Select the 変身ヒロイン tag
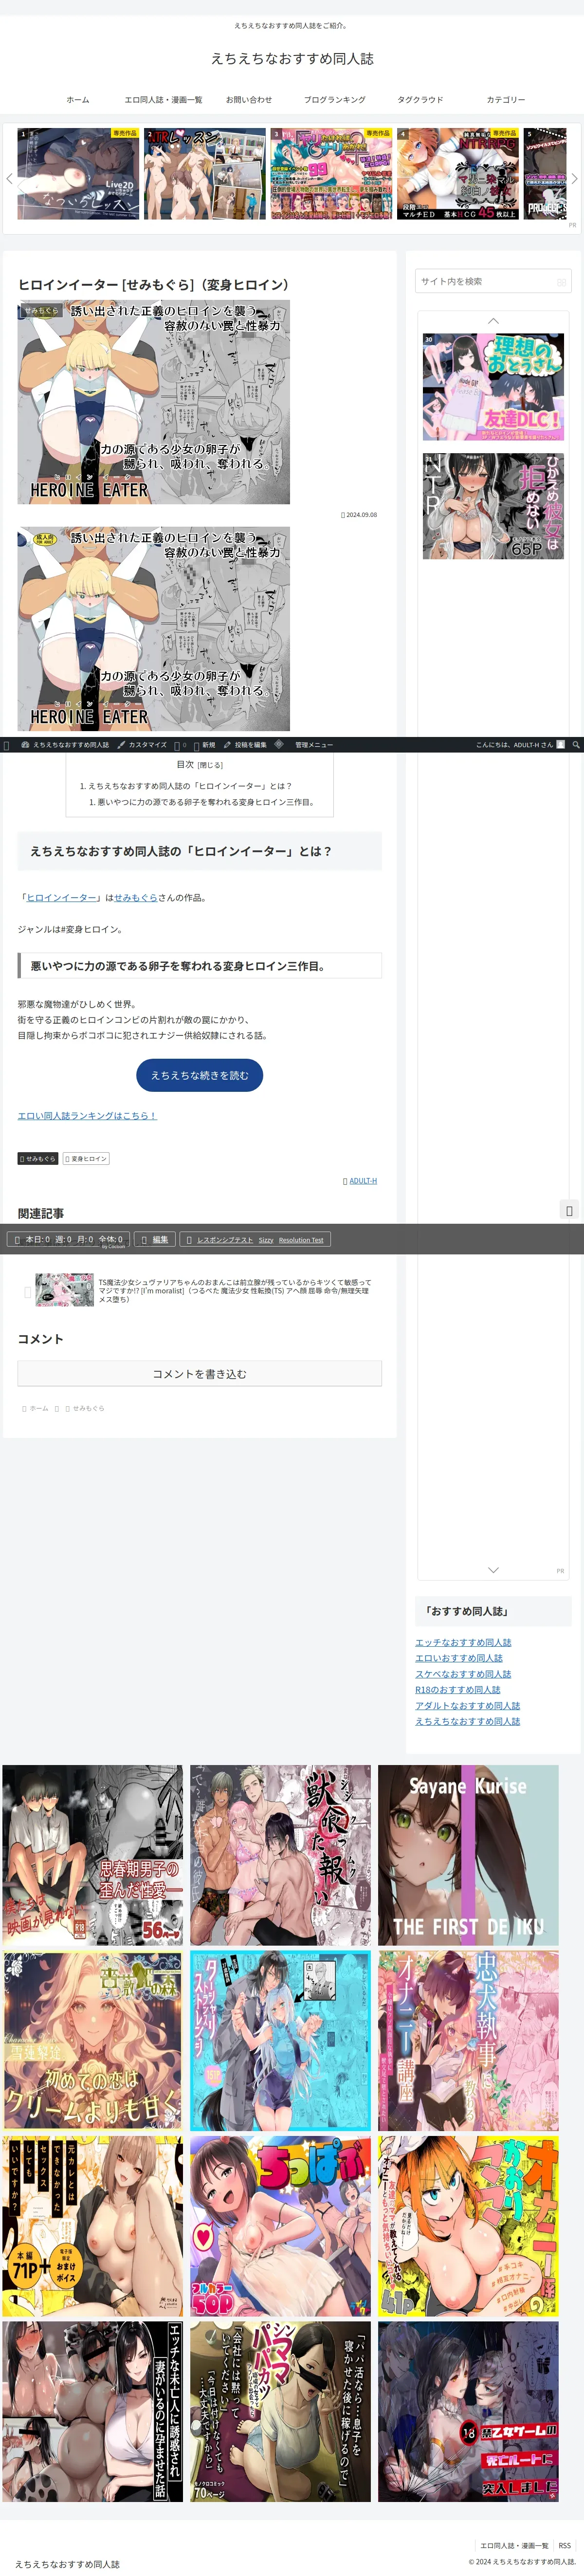Screen dimensions: 584x2576 (x=86, y=1159)
